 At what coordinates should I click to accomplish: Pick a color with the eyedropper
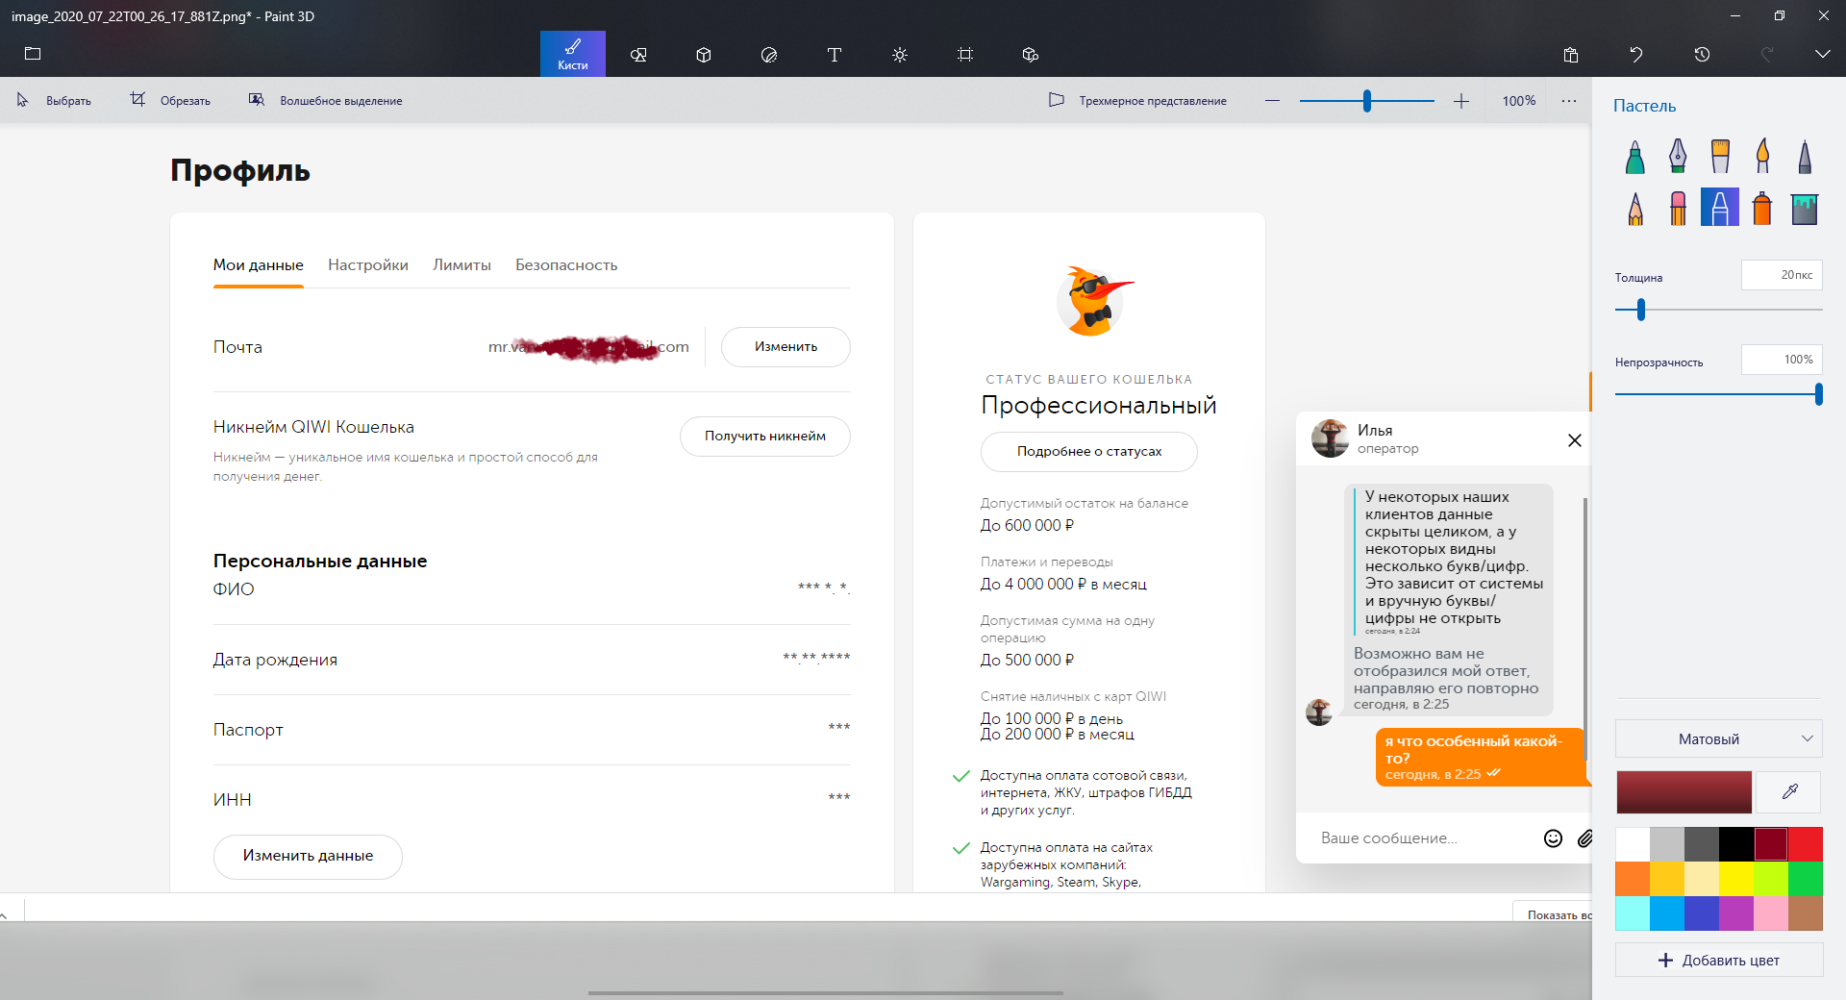(x=1790, y=792)
